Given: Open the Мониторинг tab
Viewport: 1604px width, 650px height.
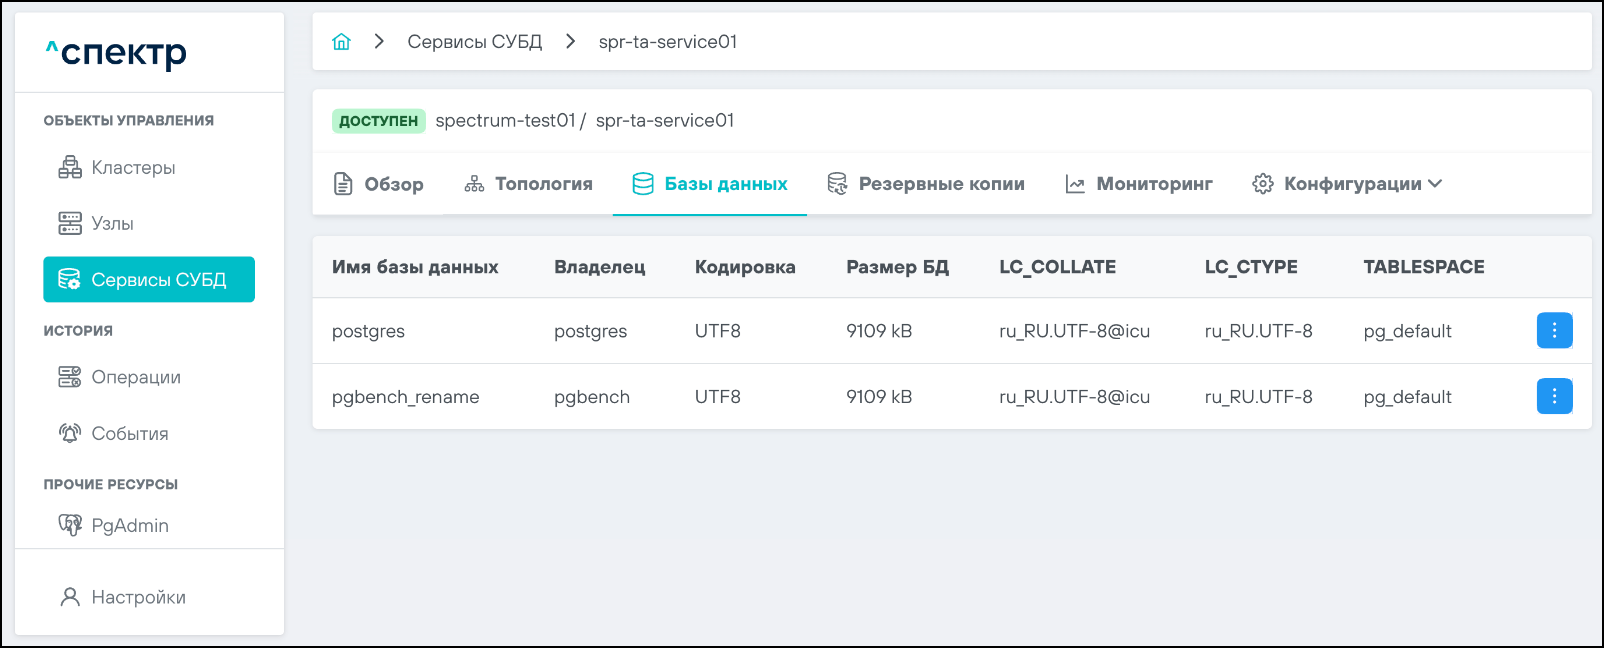Looking at the screenshot, I should (1139, 184).
